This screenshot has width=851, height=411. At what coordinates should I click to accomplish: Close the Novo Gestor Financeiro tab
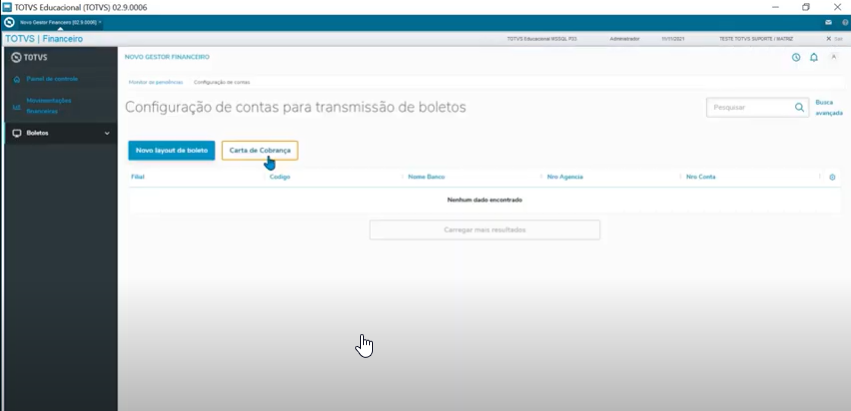100,22
